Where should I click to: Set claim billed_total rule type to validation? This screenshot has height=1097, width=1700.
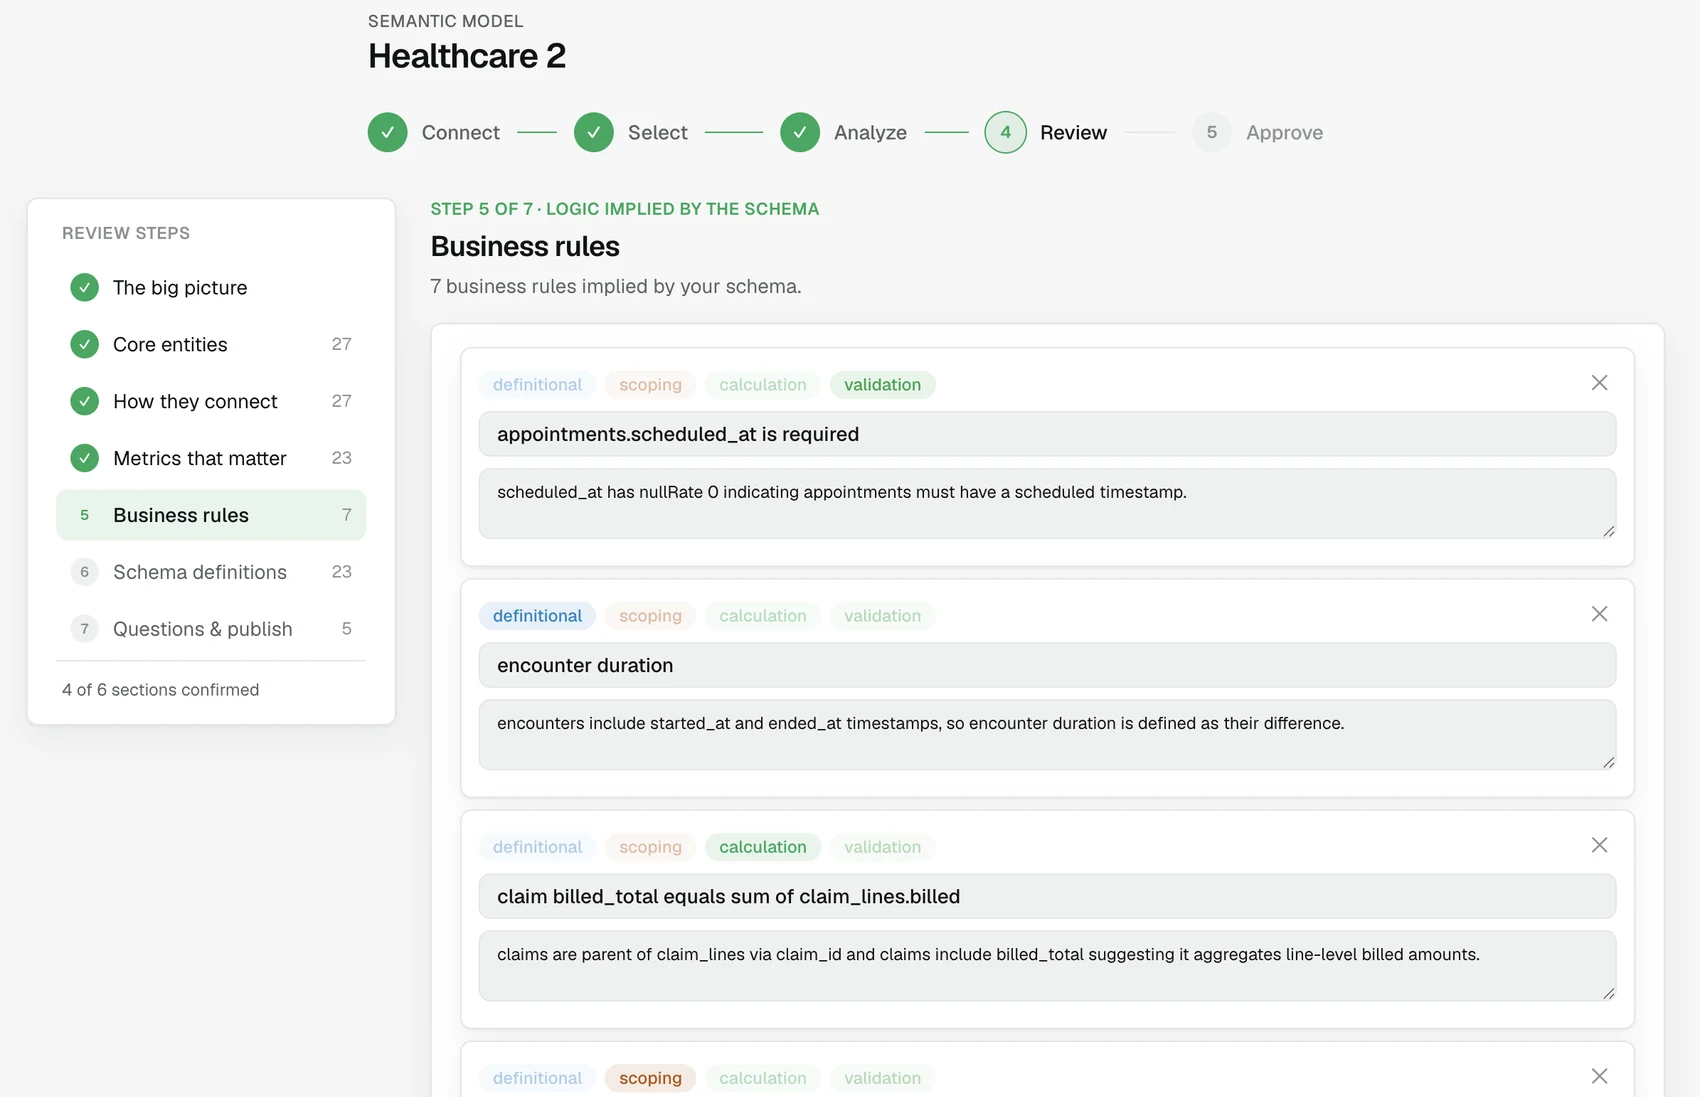[x=882, y=847]
